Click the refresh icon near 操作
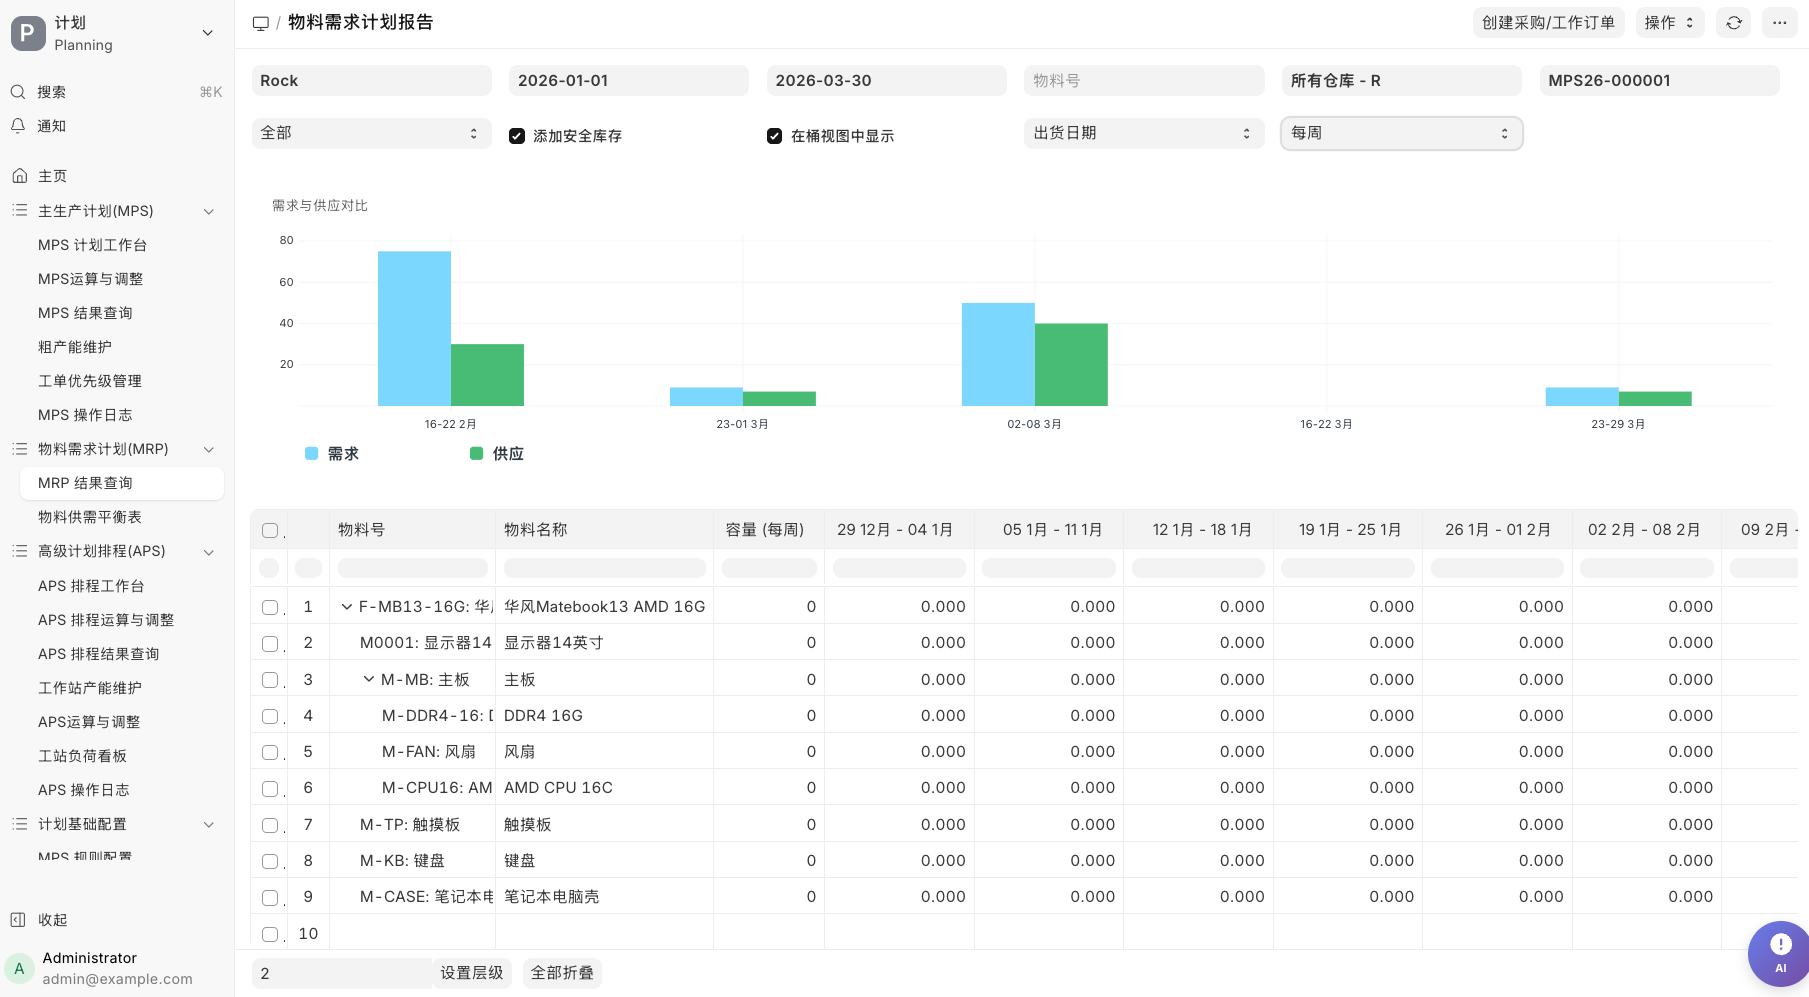This screenshot has height=997, width=1809. pos(1733,22)
